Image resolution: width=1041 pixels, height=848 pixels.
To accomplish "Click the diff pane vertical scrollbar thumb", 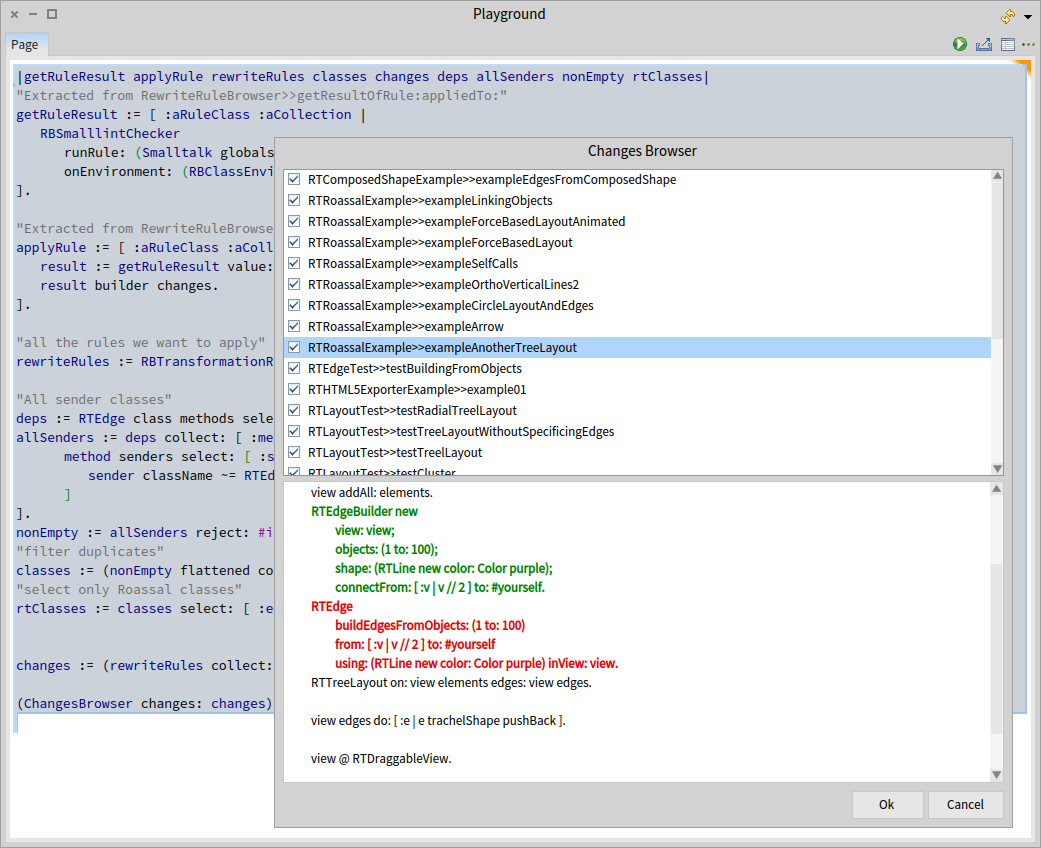I will click(x=997, y=649).
